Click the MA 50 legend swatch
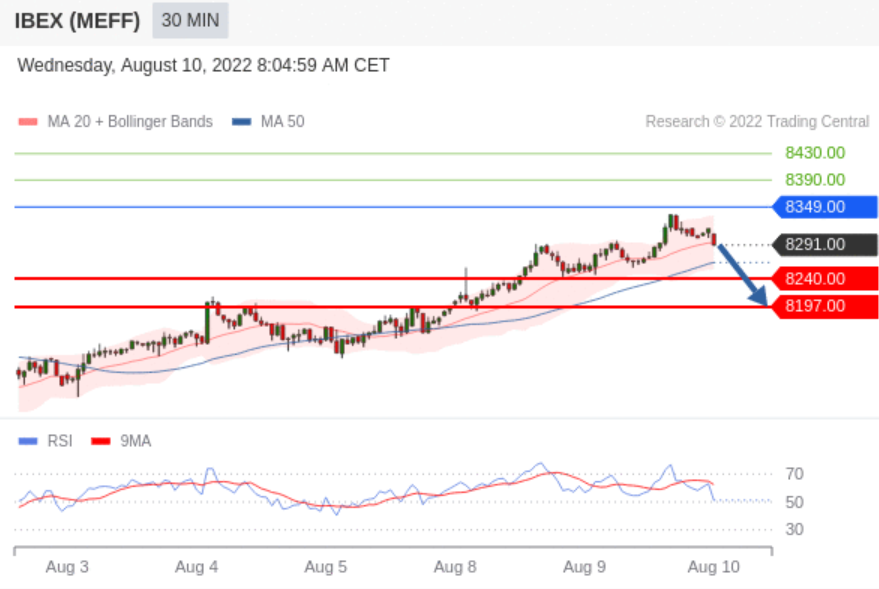 point(241,122)
